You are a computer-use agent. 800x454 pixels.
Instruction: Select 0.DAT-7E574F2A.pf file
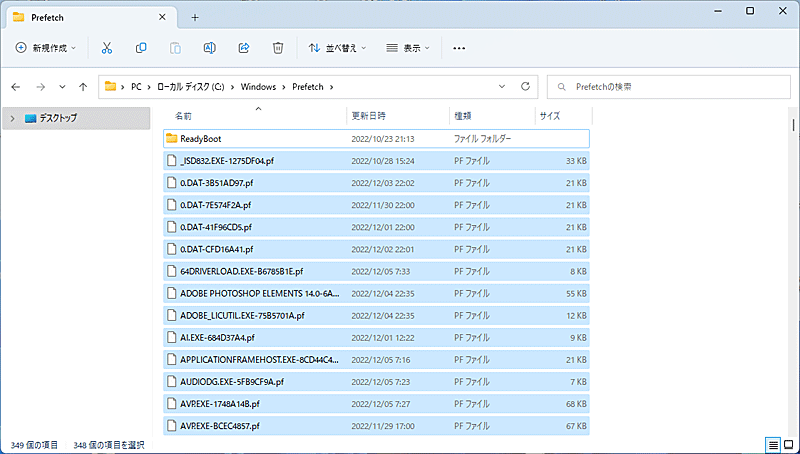pyautogui.click(x=377, y=205)
